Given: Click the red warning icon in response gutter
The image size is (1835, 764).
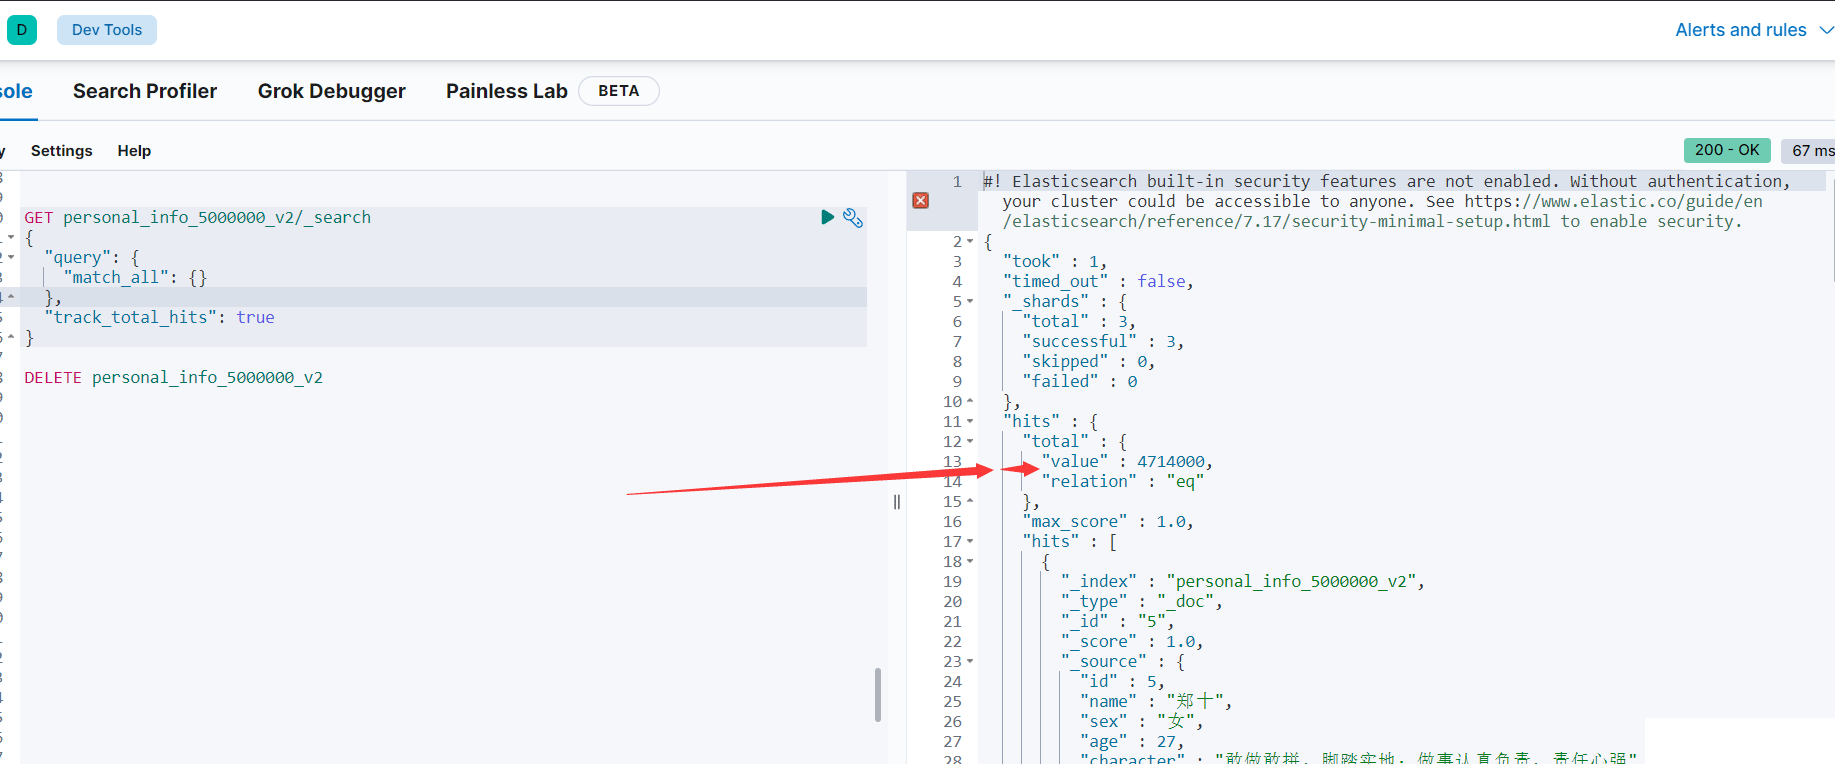Looking at the screenshot, I should (x=921, y=201).
